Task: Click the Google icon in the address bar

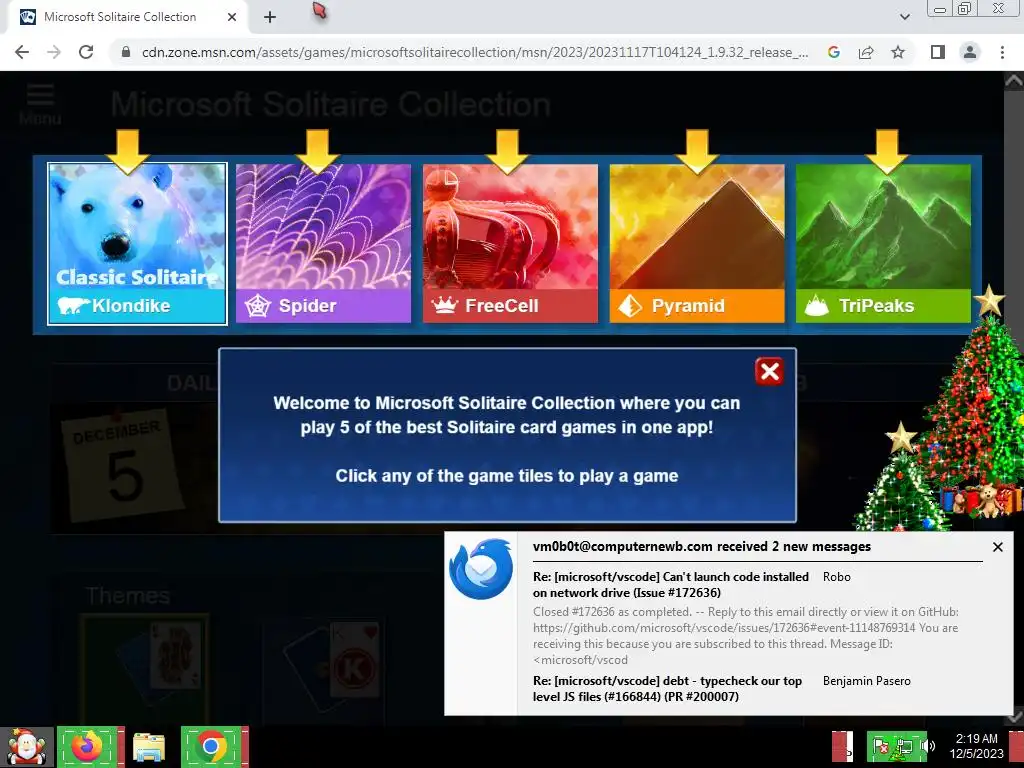Action: pyautogui.click(x=833, y=52)
